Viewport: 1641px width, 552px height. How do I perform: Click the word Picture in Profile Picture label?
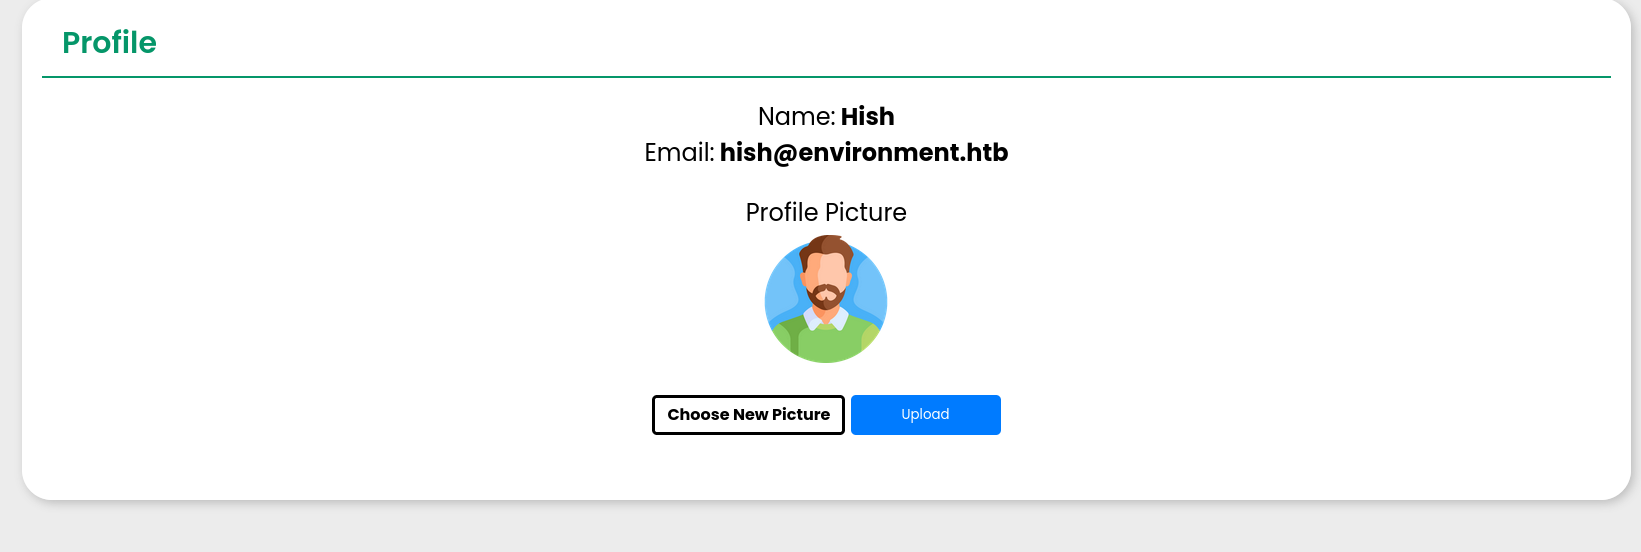(x=866, y=213)
